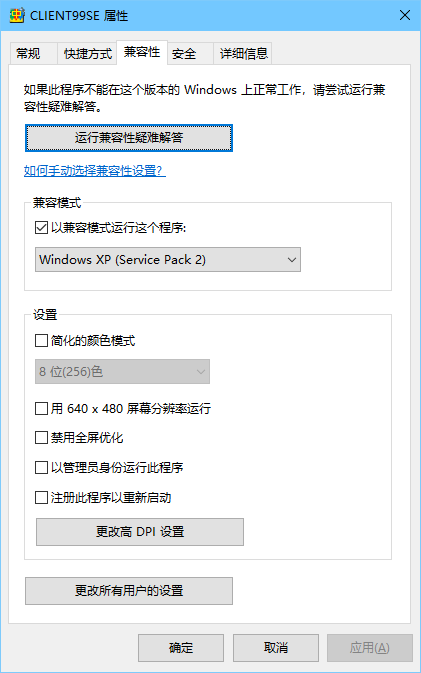
Task: Open link 如何手动选择兼容性设置?
Action: click(x=94, y=171)
